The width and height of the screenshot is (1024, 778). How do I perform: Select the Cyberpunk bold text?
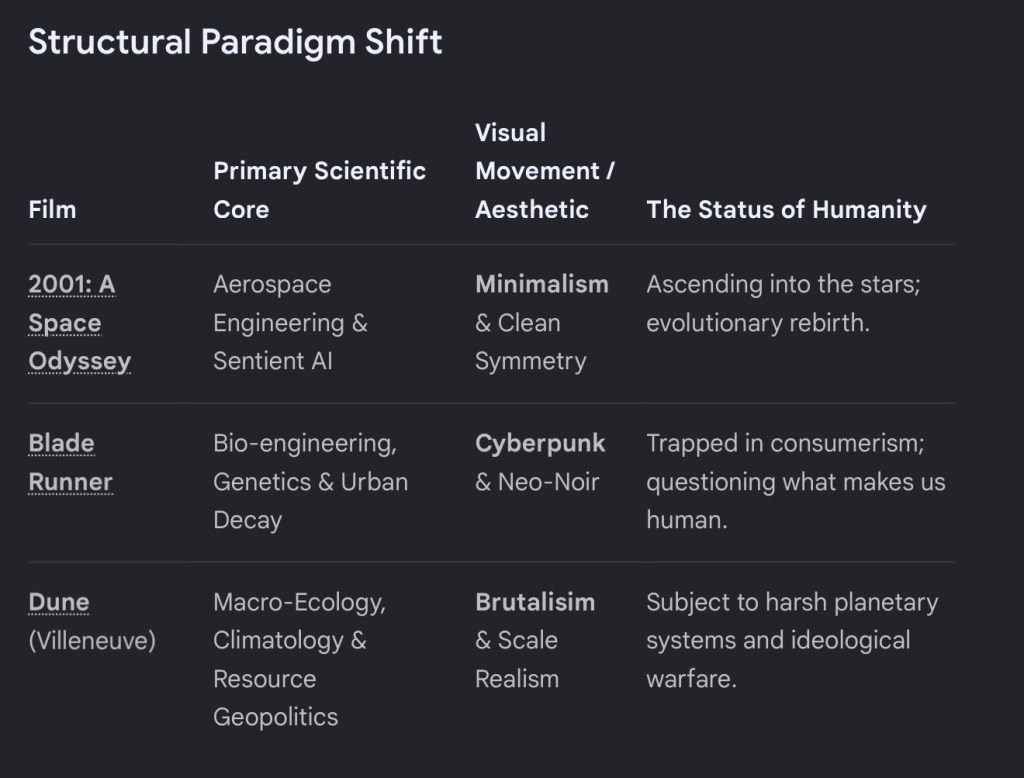[540, 444]
